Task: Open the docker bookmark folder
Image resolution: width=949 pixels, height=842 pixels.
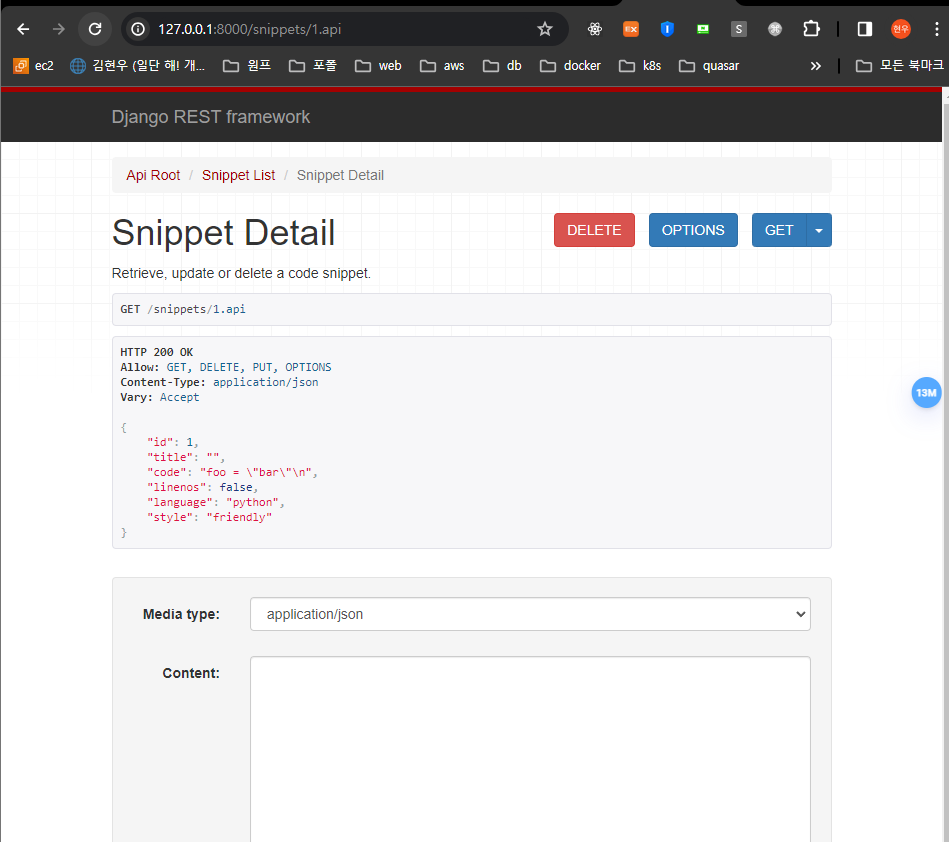Action: tap(570, 65)
